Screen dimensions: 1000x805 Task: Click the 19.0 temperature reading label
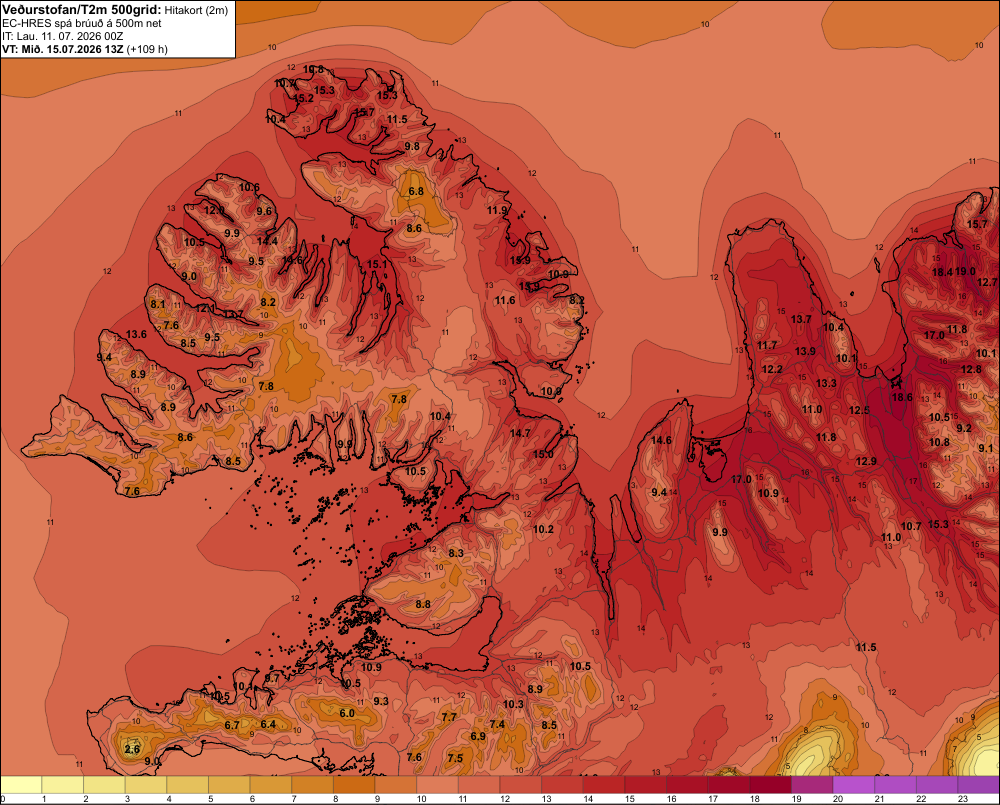pos(965,271)
